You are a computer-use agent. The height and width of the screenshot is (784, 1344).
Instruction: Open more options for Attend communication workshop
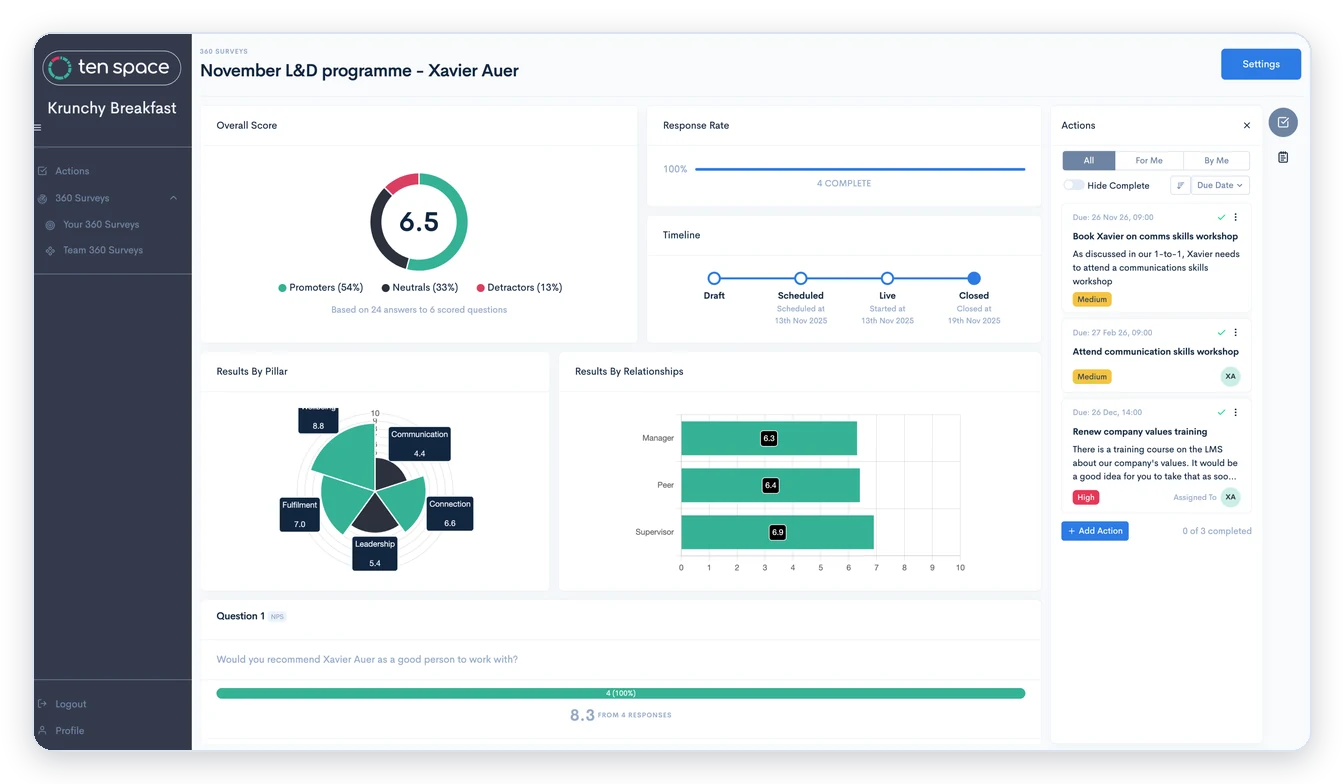click(x=1235, y=332)
